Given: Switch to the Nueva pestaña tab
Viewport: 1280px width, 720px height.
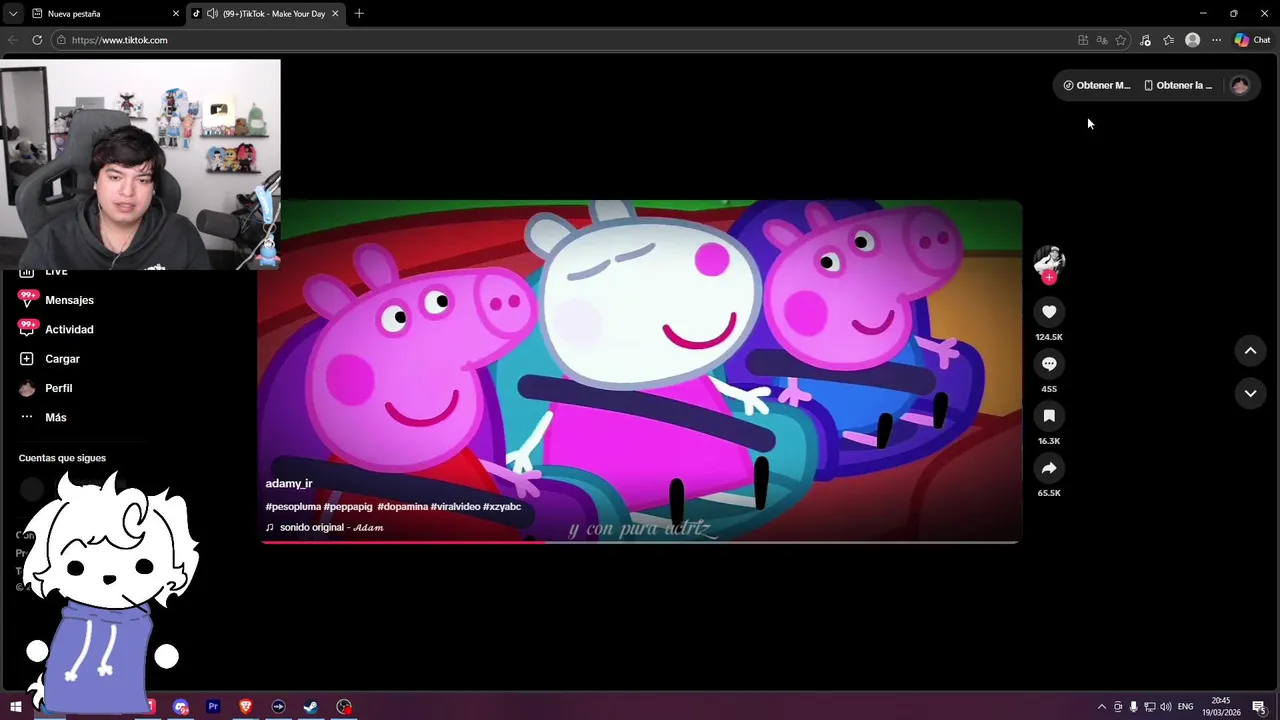Looking at the screenshot, I should (103, 13).
